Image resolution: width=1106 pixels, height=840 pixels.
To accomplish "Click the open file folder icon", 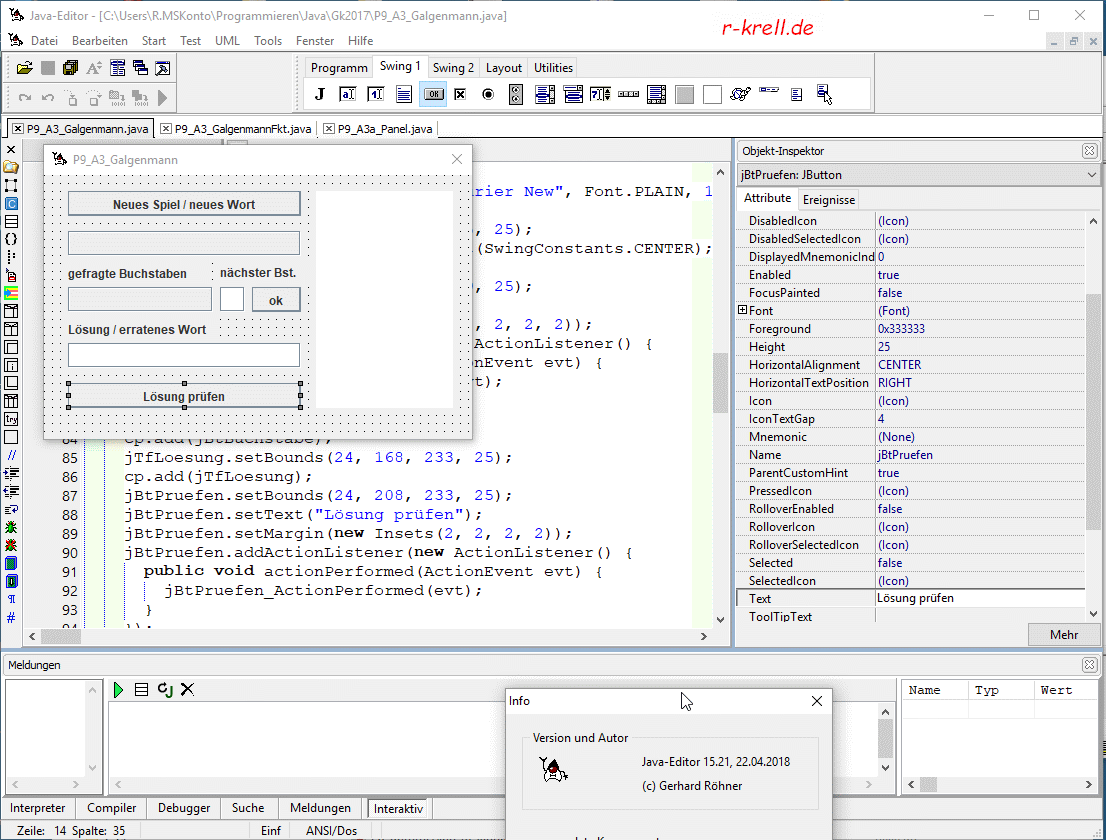I will pyautogui.click(x=25, y=68).
